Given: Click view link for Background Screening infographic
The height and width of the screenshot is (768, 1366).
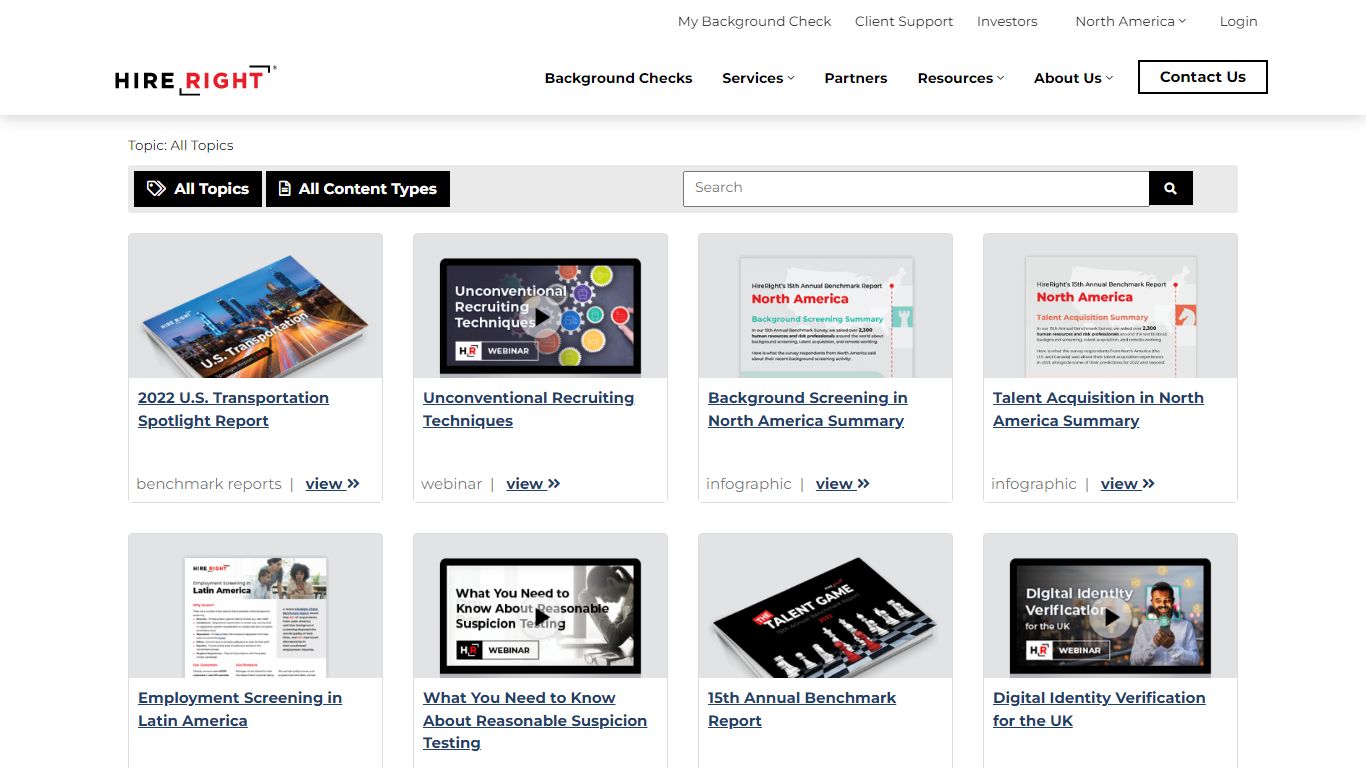Looking at the screenshot, I should [x=842, y=484].
